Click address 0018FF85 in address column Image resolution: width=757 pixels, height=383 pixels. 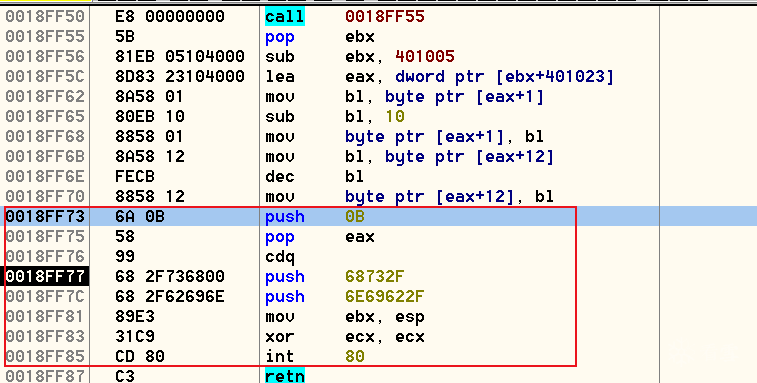[x=45, y=356]
